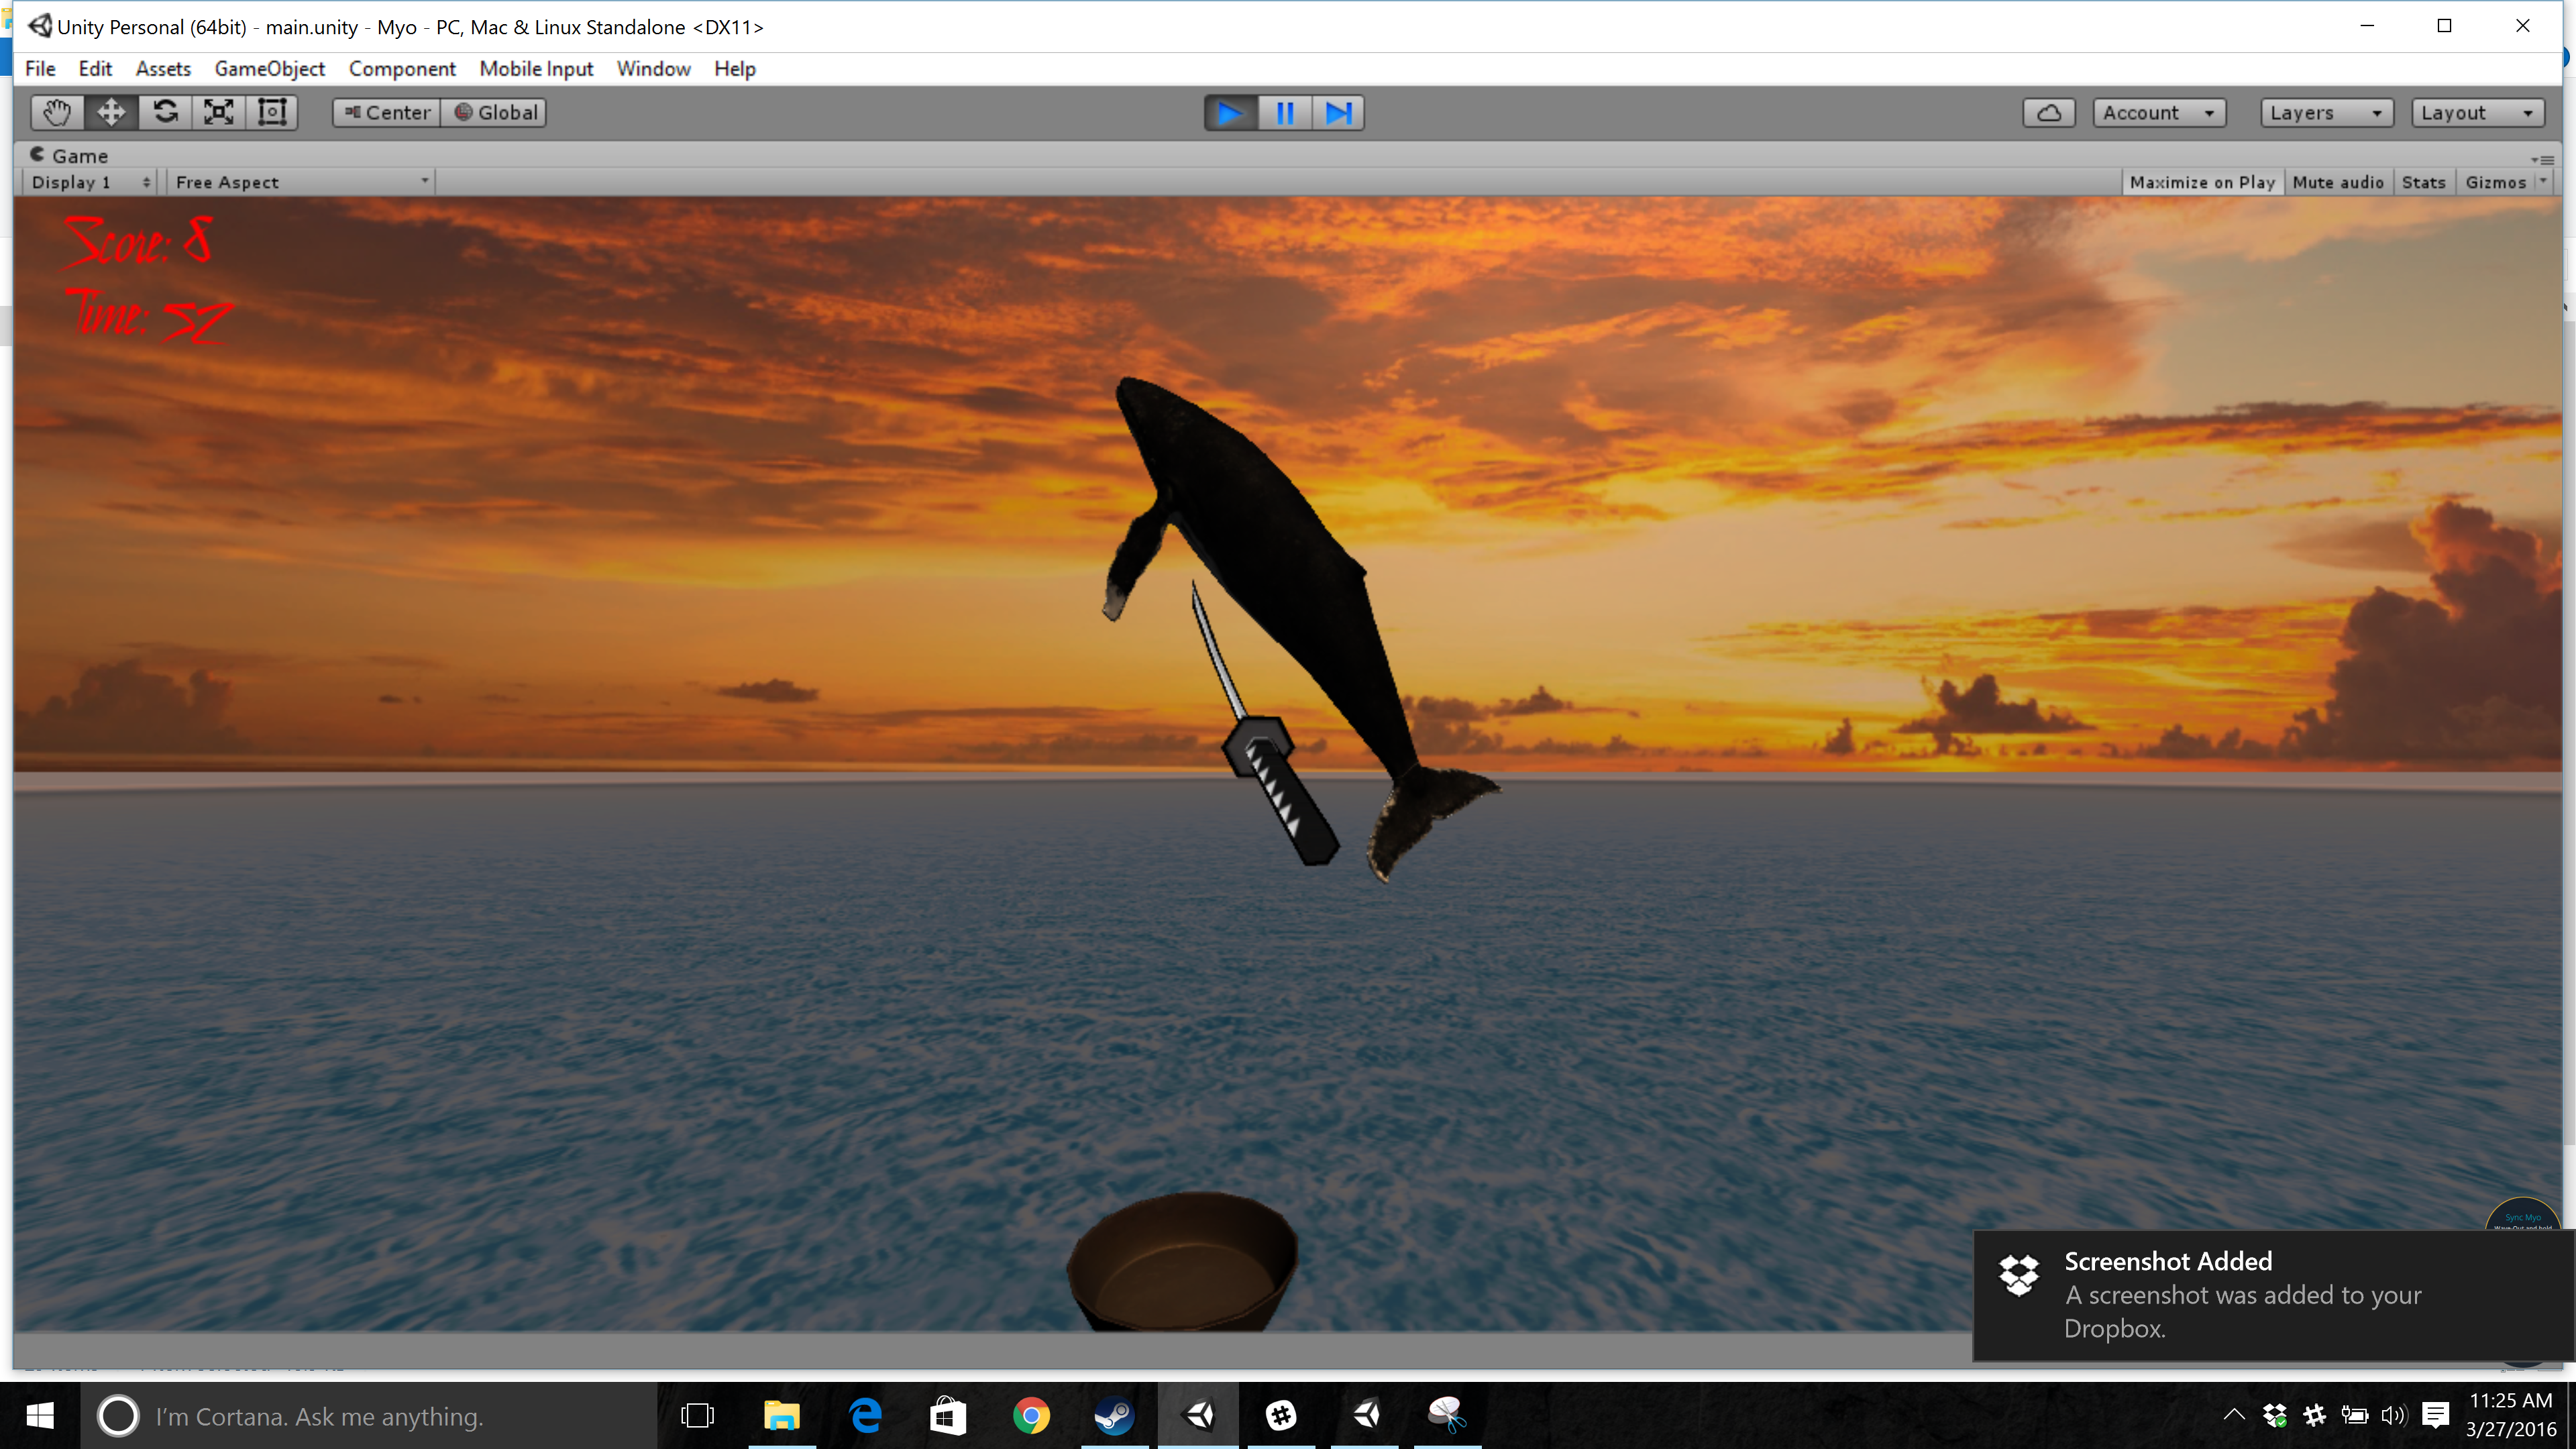This screenshot has width=2576, height=1449.
Task: Stop play mode with Play button
Action: [x=1231, y=113]
